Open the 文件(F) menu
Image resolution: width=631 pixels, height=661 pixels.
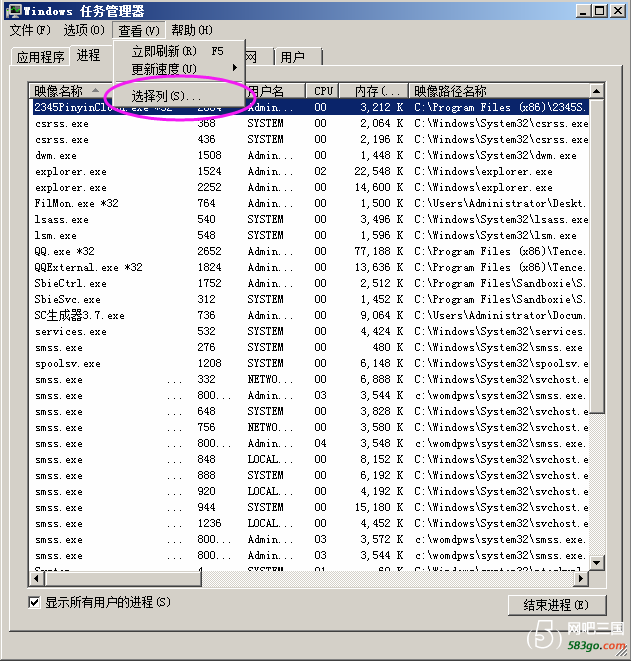[30, 30]
